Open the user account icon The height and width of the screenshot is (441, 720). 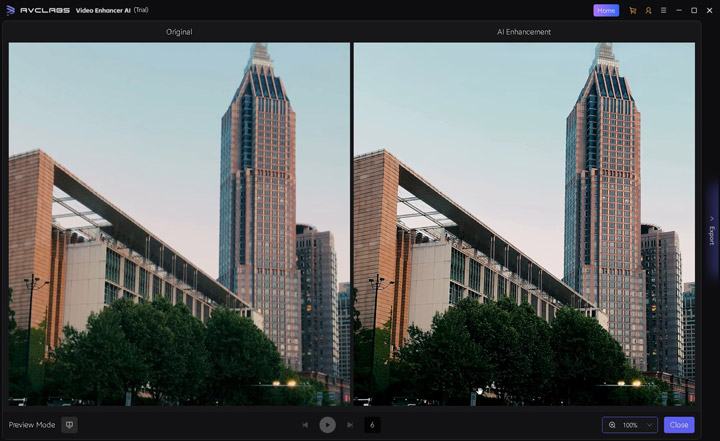[648, 11]
